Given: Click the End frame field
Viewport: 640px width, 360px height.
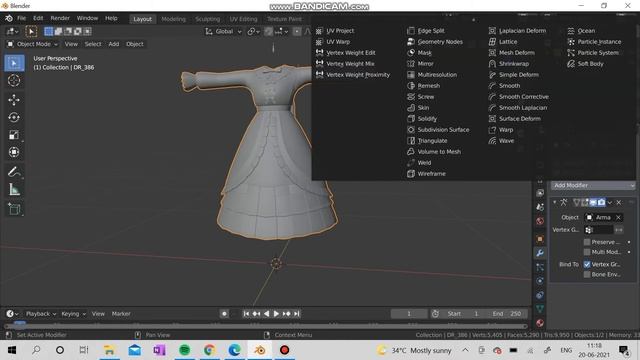Looking at the screenshot, I should coord(507,314).
